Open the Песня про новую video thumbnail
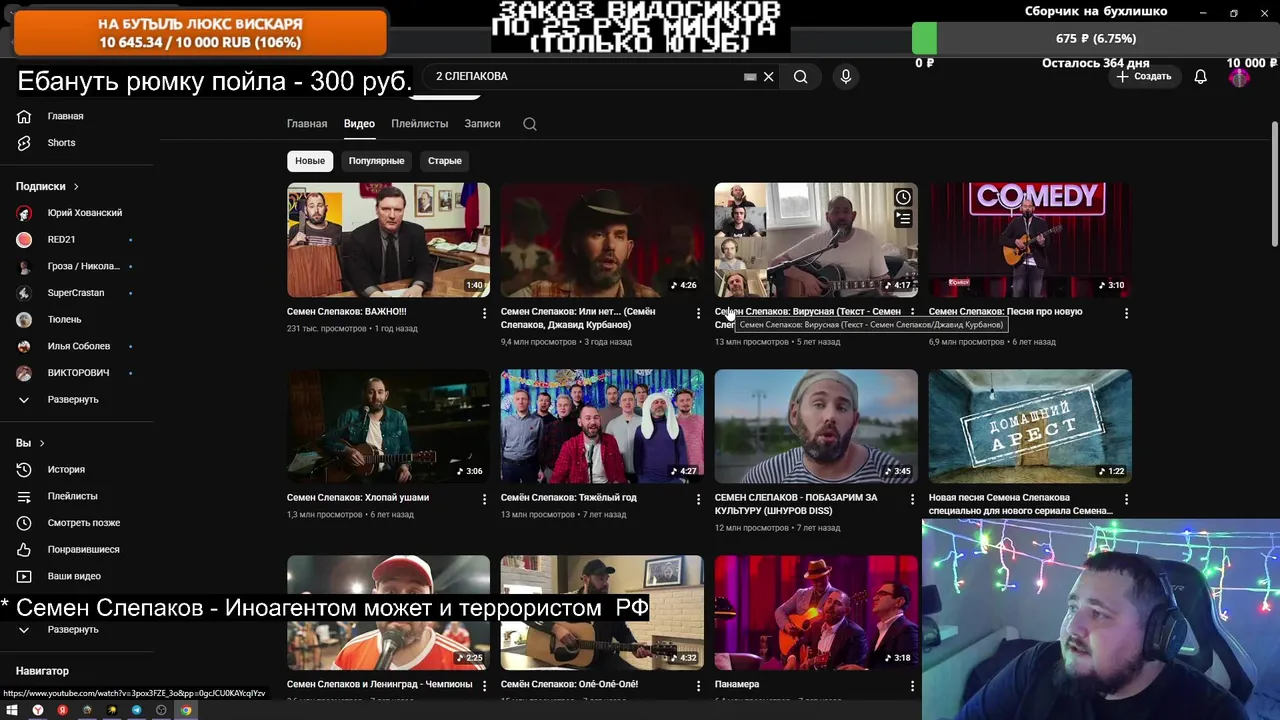Viewport: 1280px width, 720px height. [1030, 240]
